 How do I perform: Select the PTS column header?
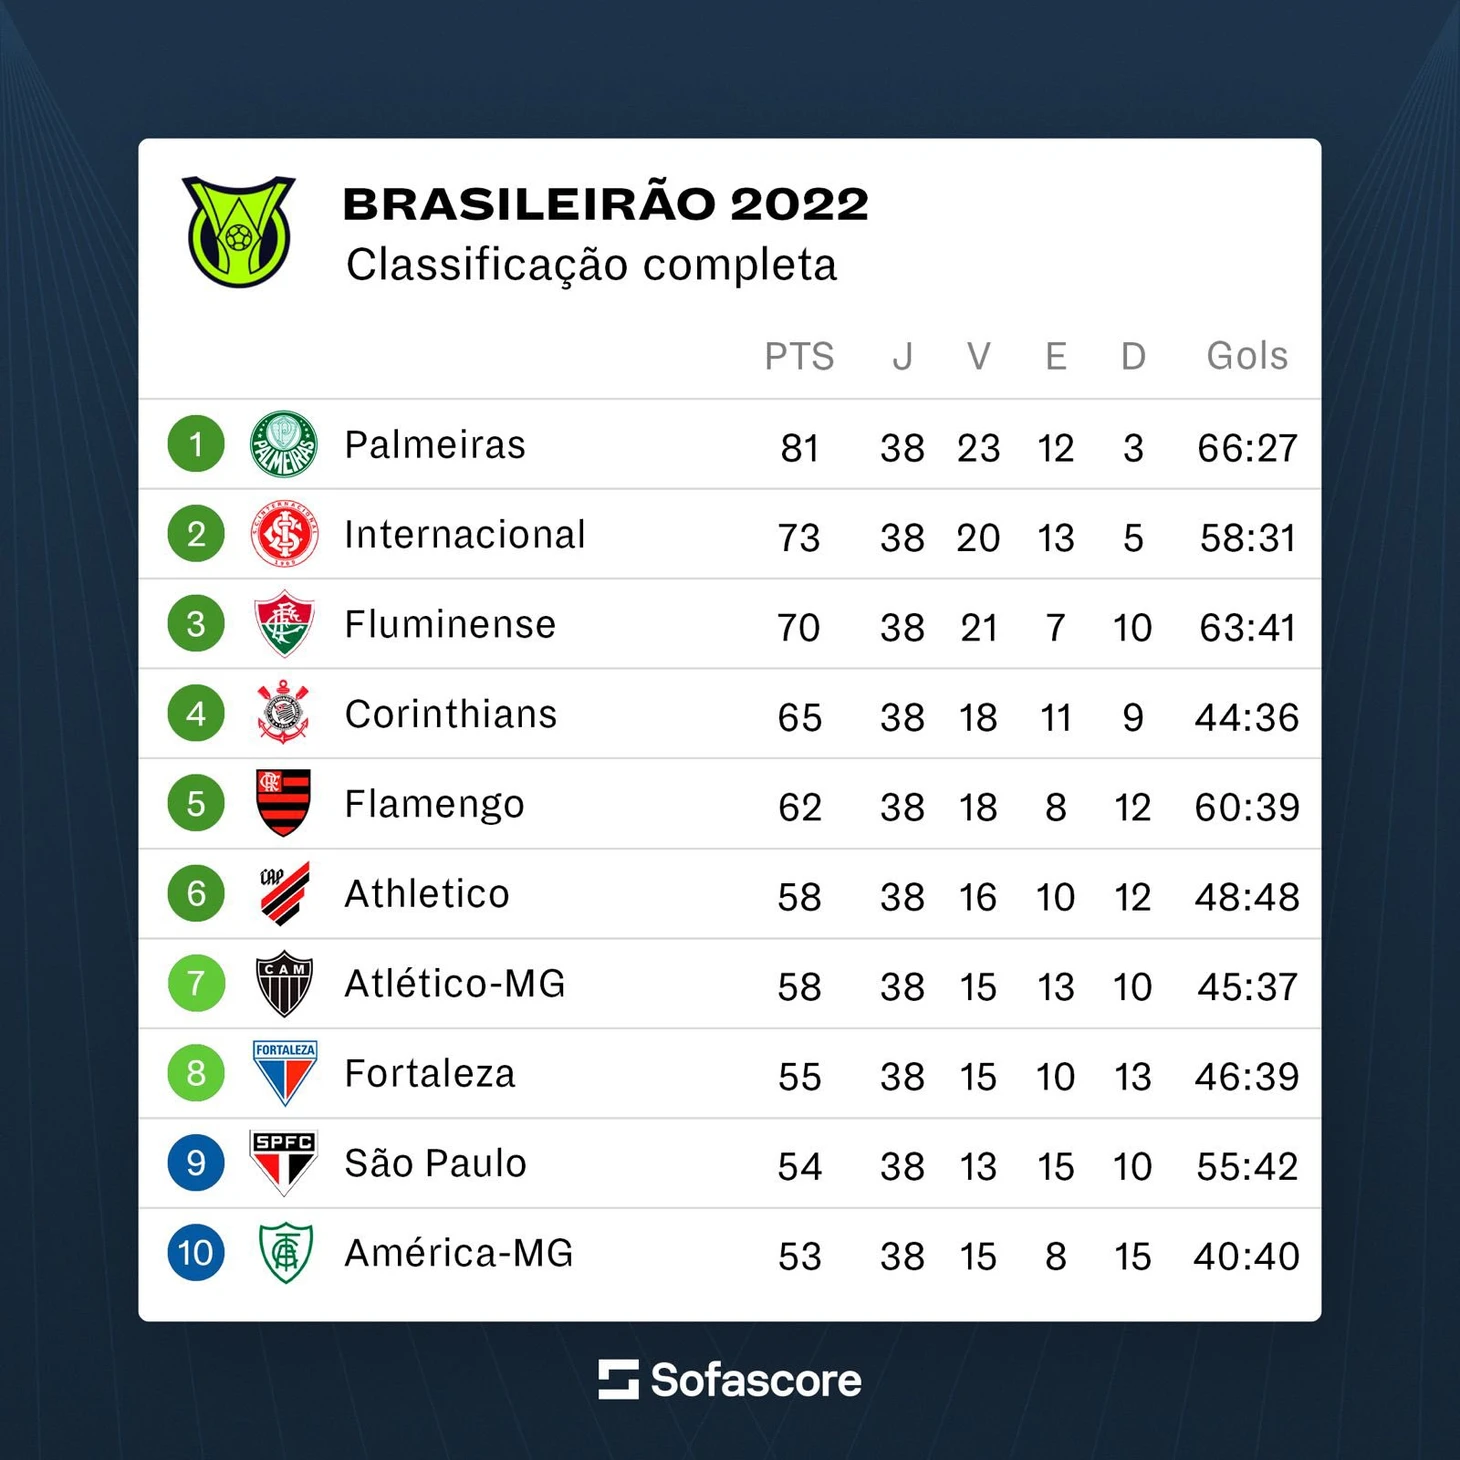click(x=799, y=357)
